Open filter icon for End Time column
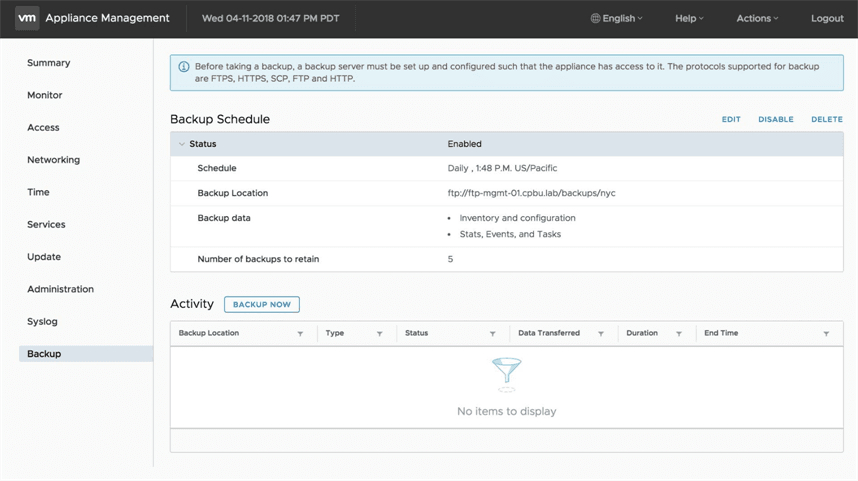The width and height of the screenshot is (858, 481). 826,334
